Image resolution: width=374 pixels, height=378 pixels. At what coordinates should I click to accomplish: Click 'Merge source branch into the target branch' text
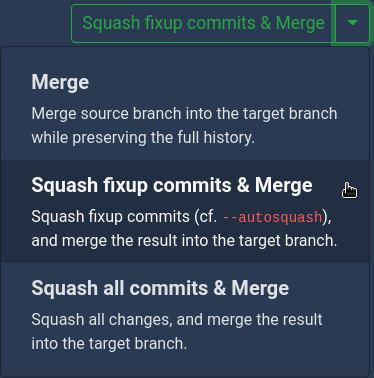184,114
